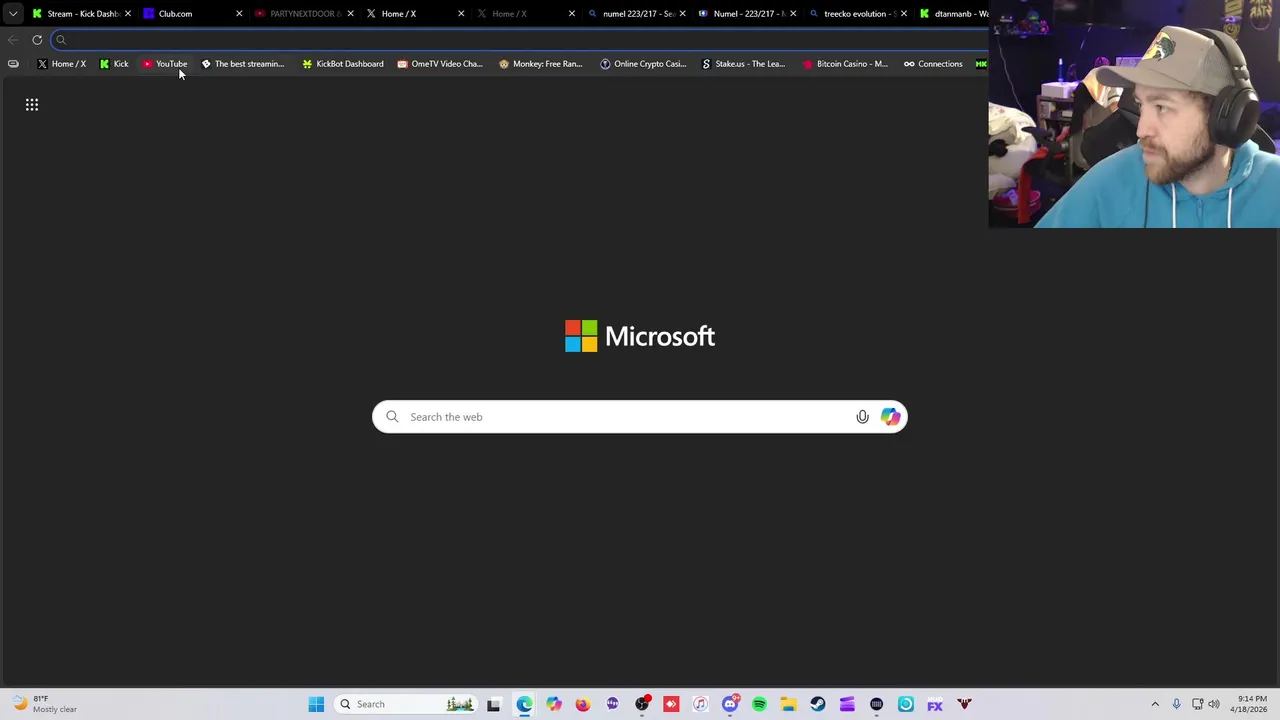Open the Kick bookmark

pyautogui.click(x=114, y=64)
